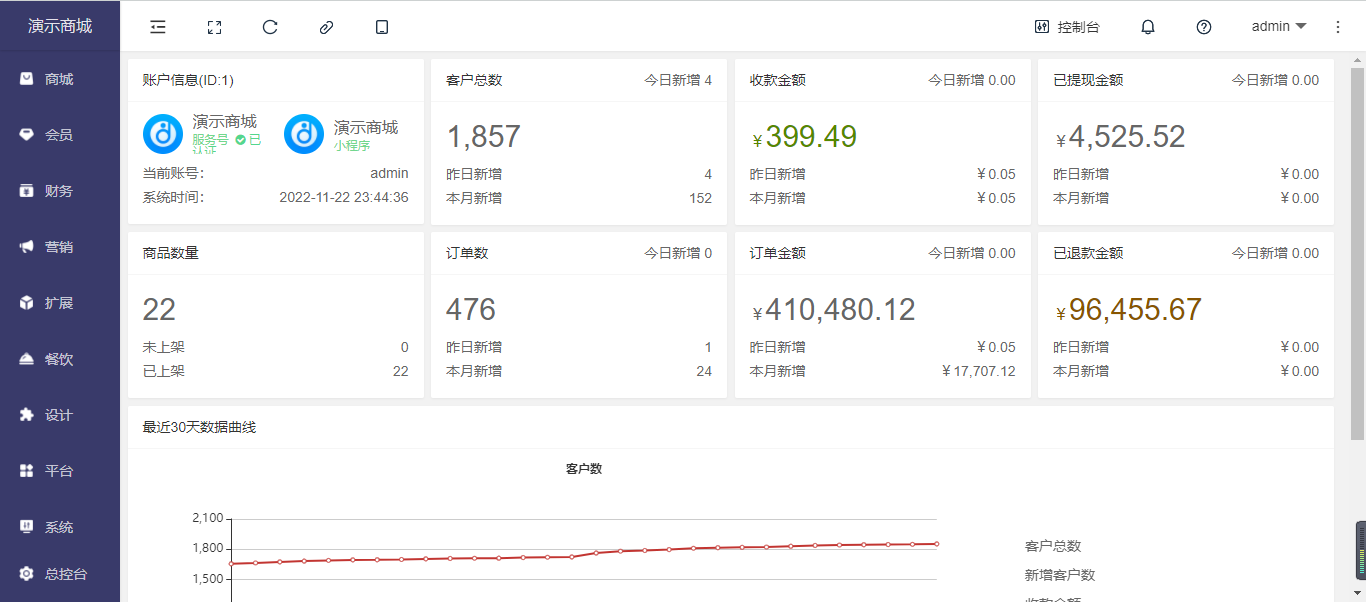The image size is (1366, 602).
Task: Toggle fullscreen mode icon in top bar
Action: [x=214, y=27]
